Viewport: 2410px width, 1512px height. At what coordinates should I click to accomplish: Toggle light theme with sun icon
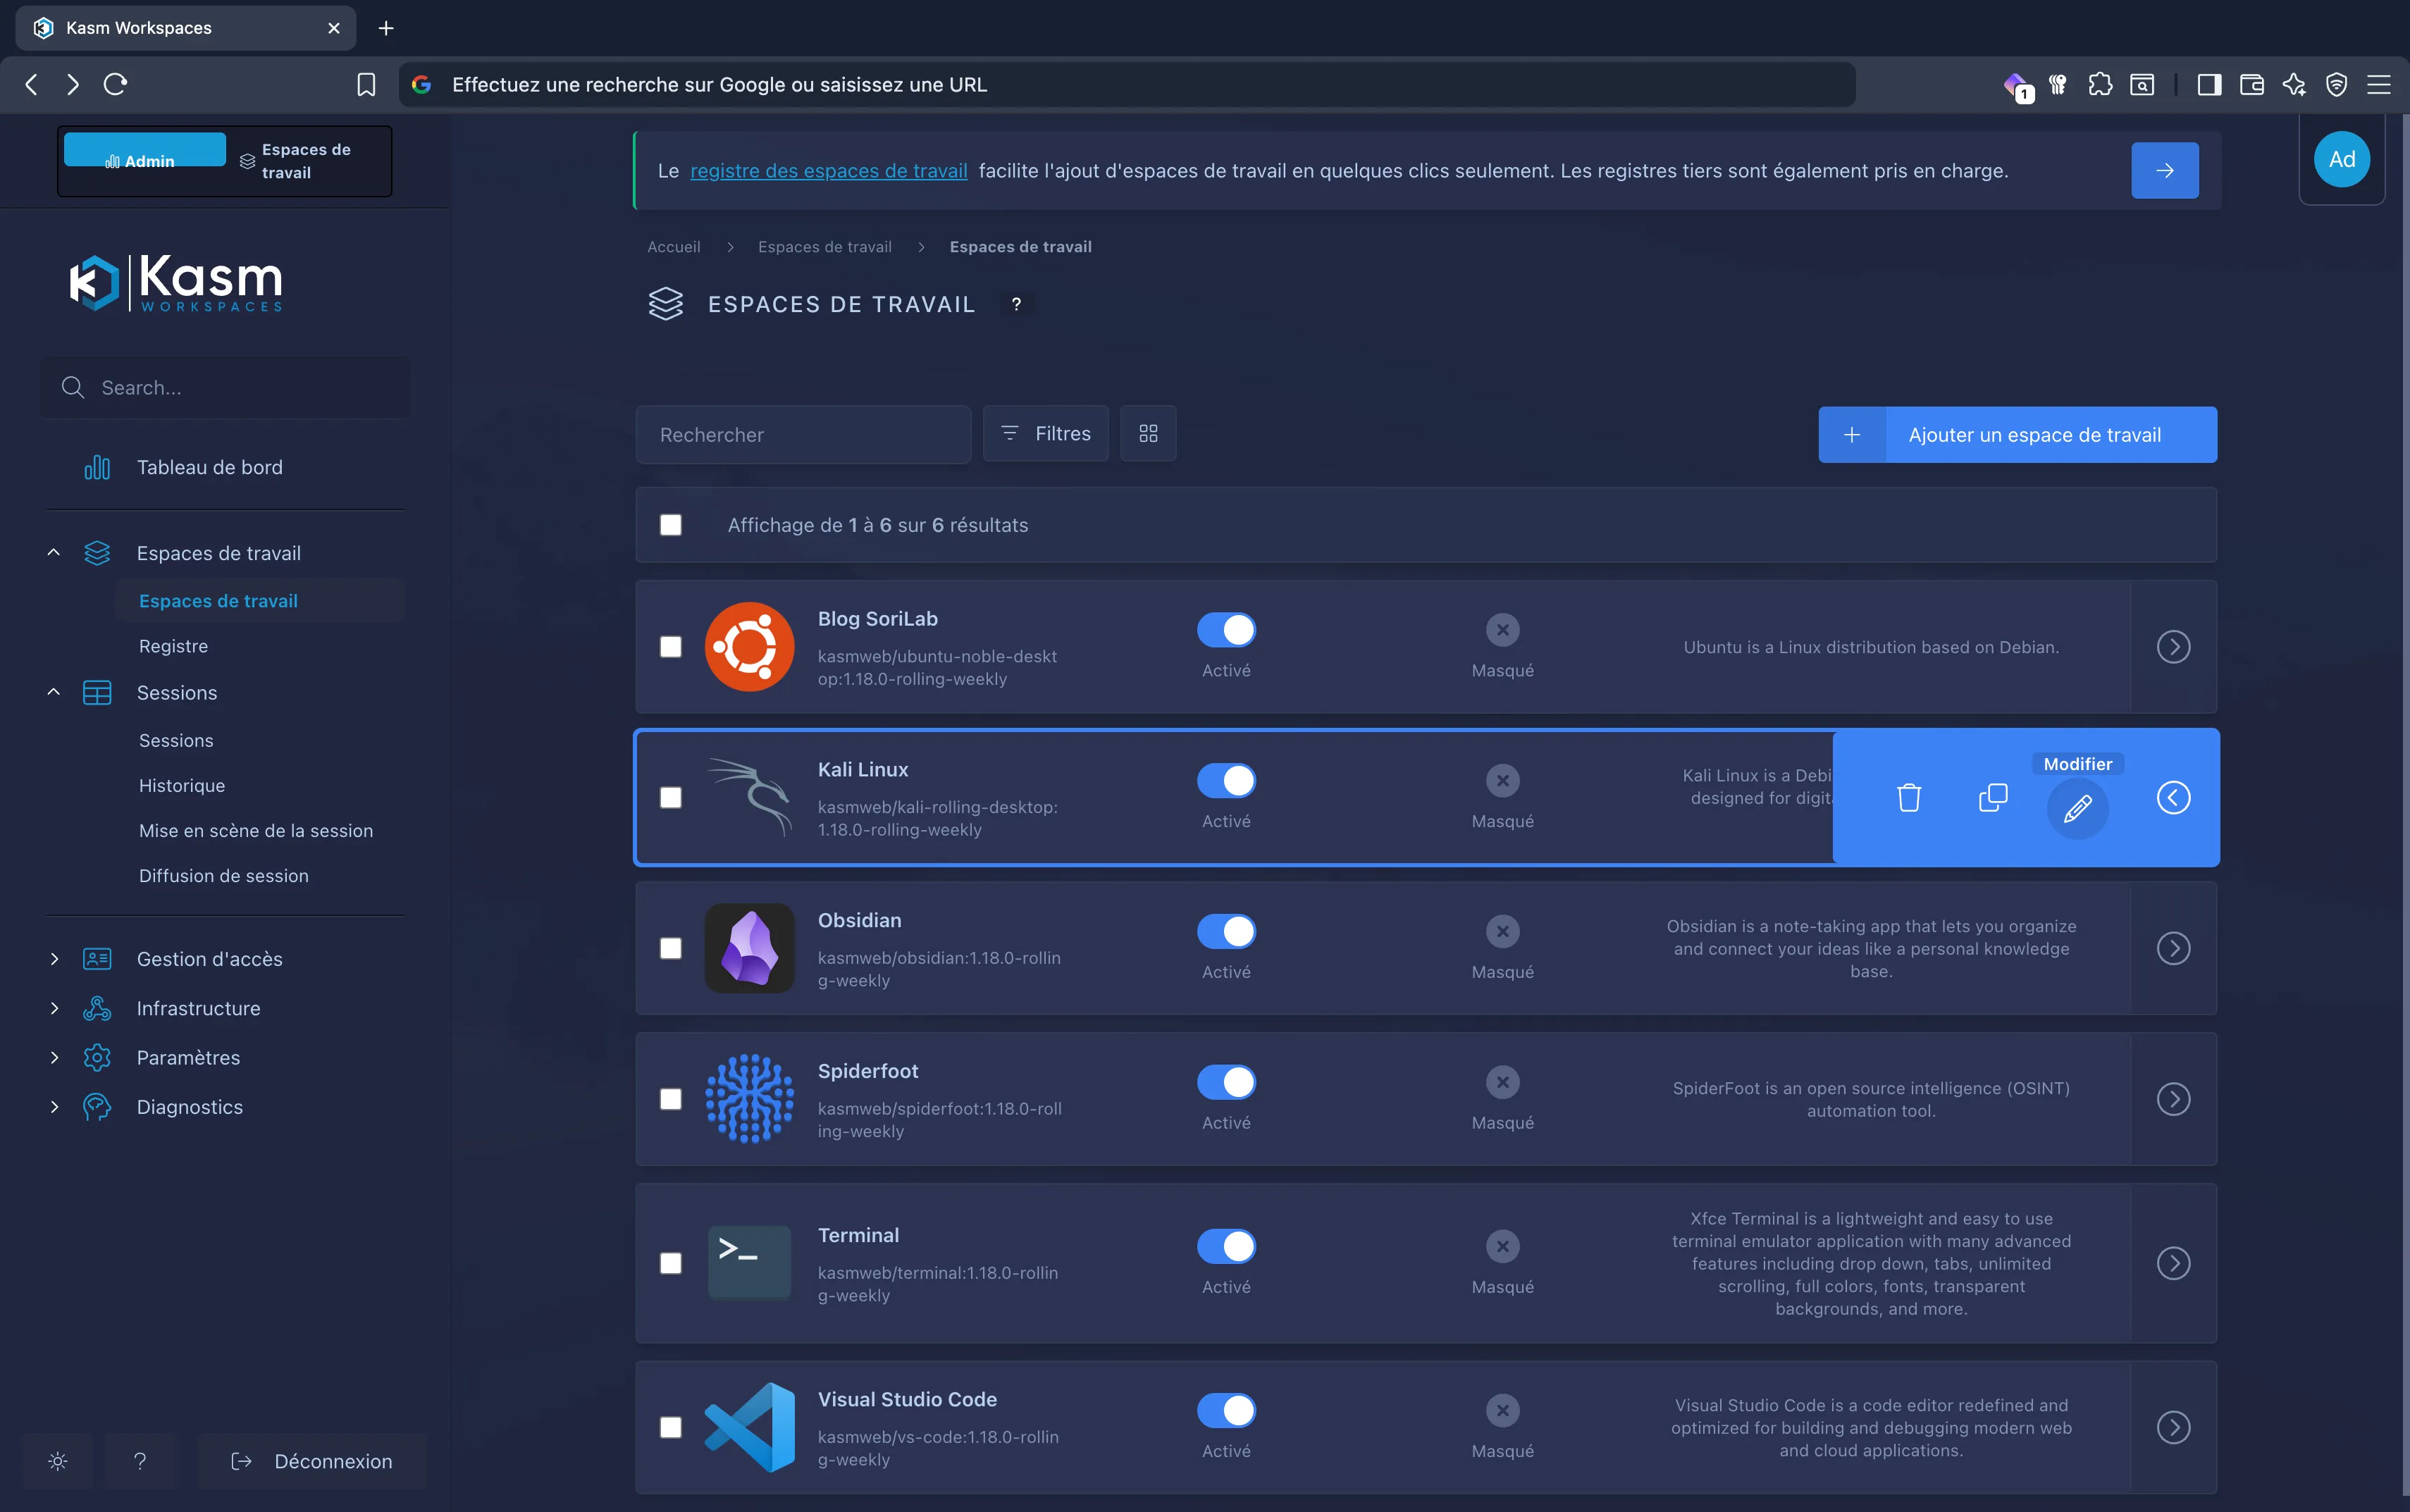tap(58, 1460)
